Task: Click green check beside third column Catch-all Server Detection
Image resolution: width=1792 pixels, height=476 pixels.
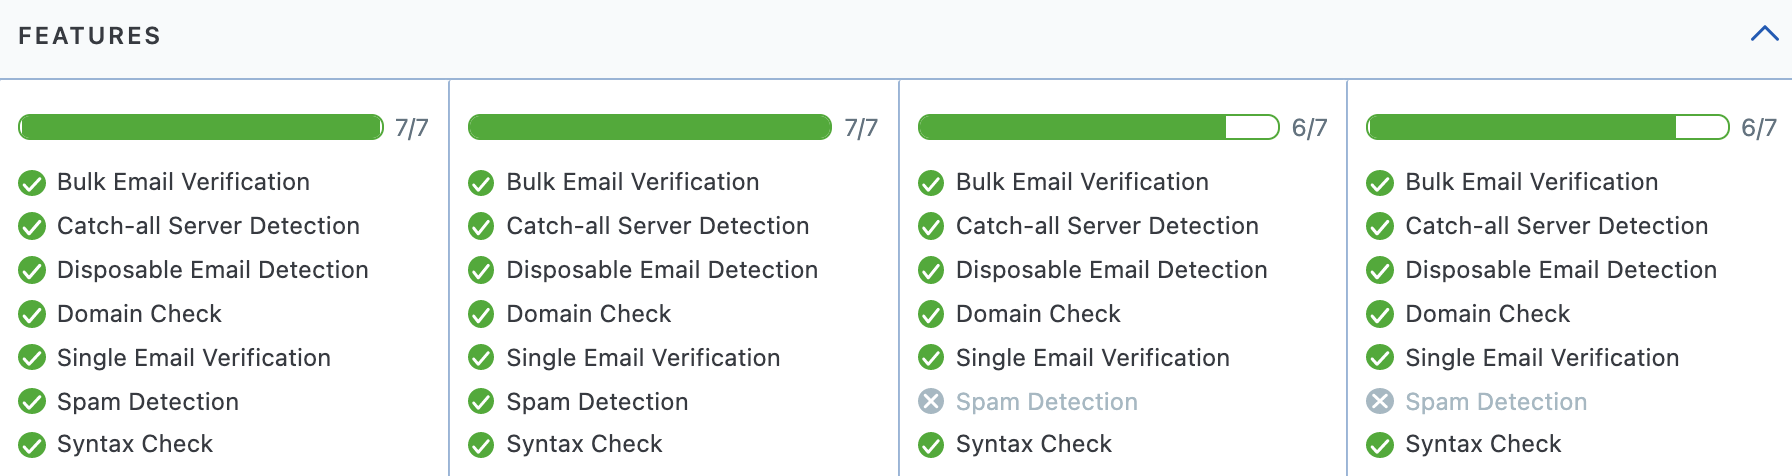Action: click(x=931, y=227)
